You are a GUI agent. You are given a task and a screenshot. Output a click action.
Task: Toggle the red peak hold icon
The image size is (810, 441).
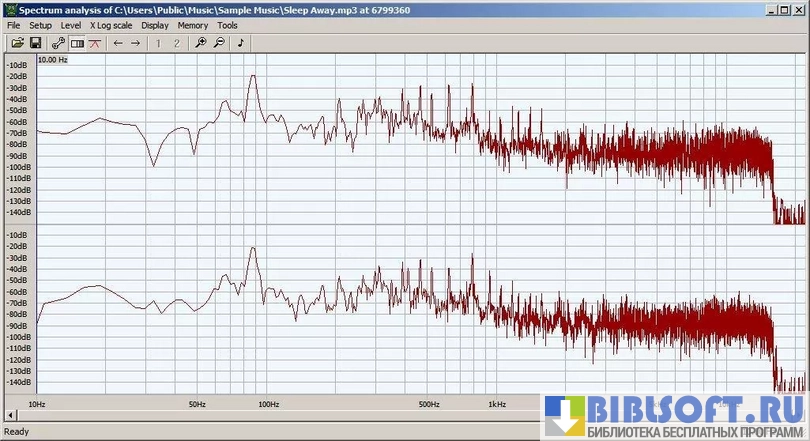pos(94,43)
